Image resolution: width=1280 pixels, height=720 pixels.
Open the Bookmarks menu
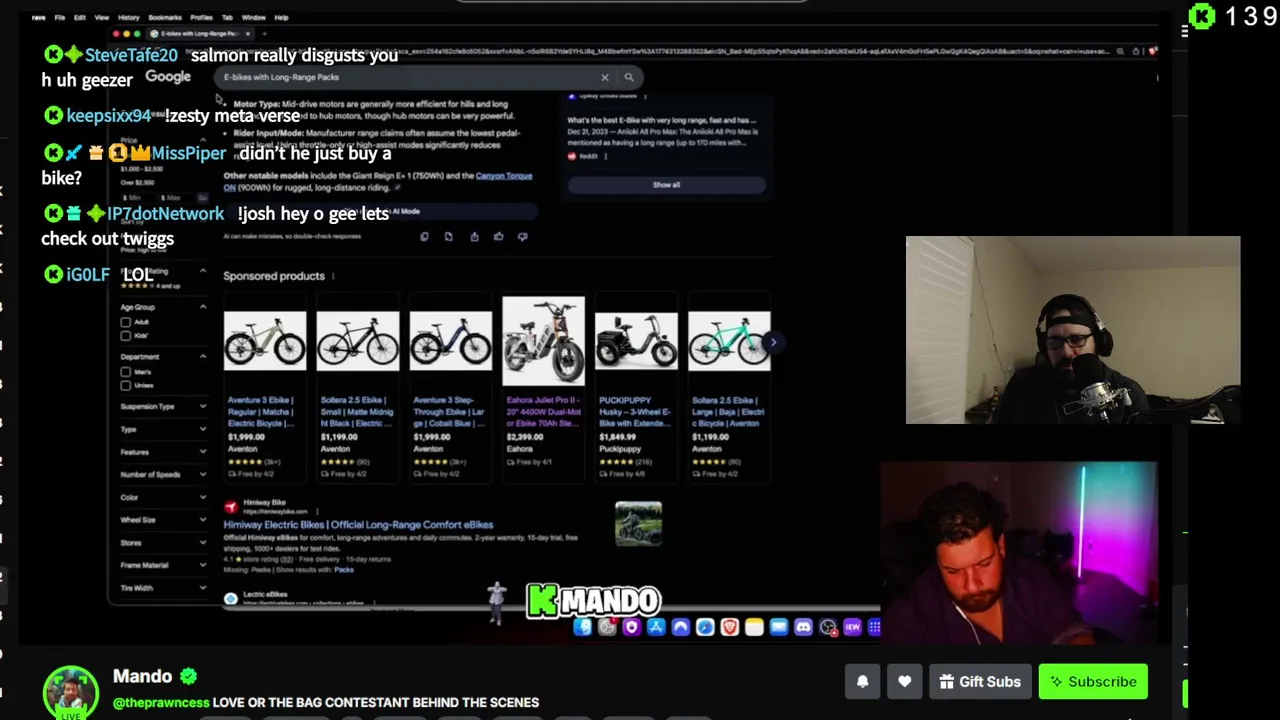[165, 17]
